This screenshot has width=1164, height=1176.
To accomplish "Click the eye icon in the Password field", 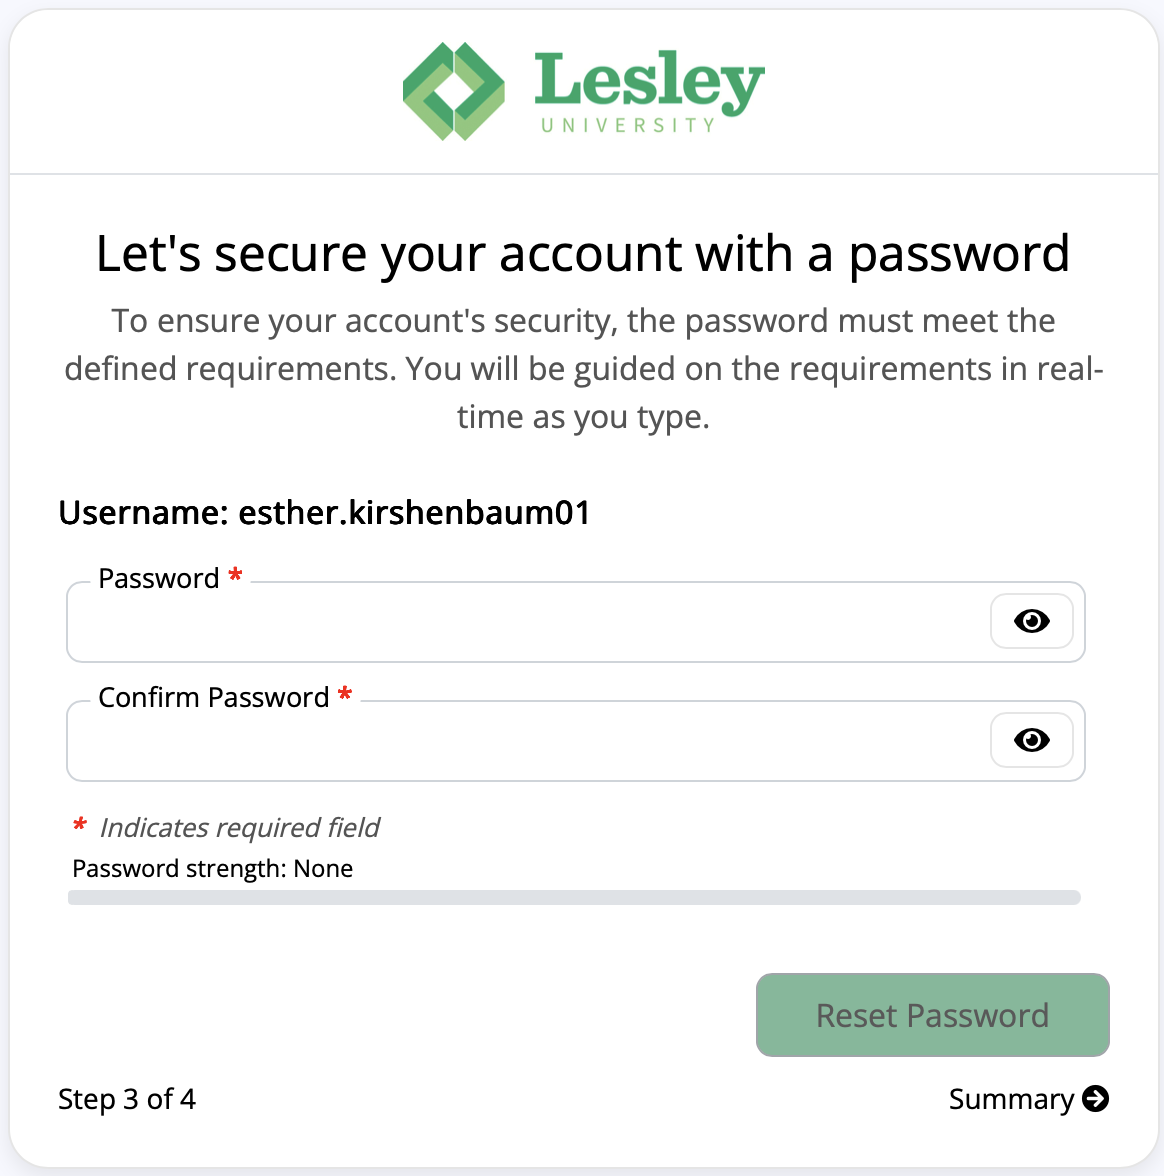I will pos(1032,621).
